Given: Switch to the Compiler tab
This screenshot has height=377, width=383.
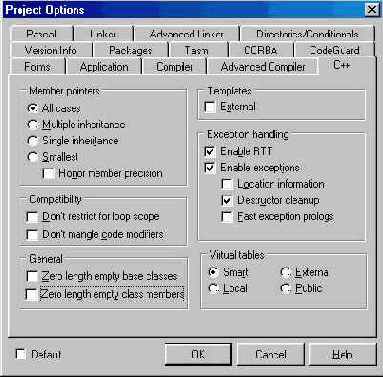Looking at the screenshot, I should click(x=174, y=67).
